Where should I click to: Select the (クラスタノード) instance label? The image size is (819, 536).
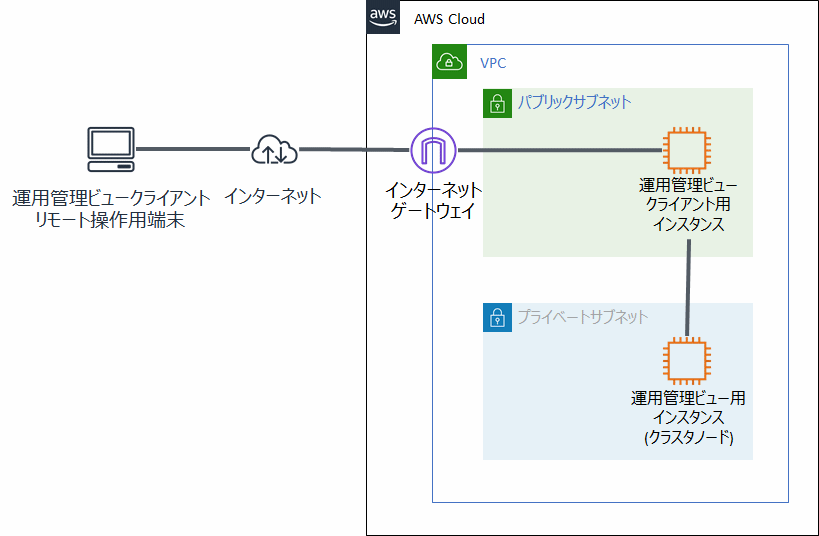coord(687,437)
